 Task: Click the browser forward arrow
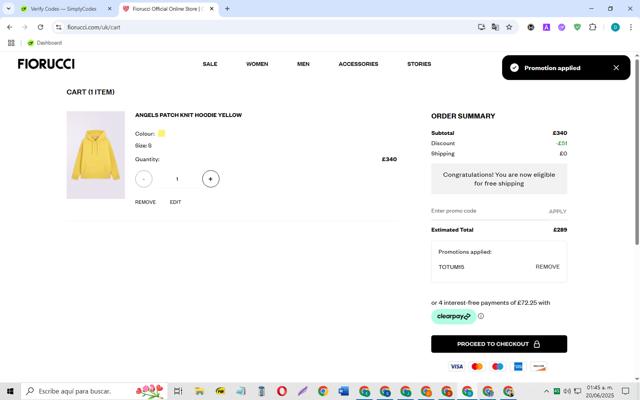coord(25,27)
